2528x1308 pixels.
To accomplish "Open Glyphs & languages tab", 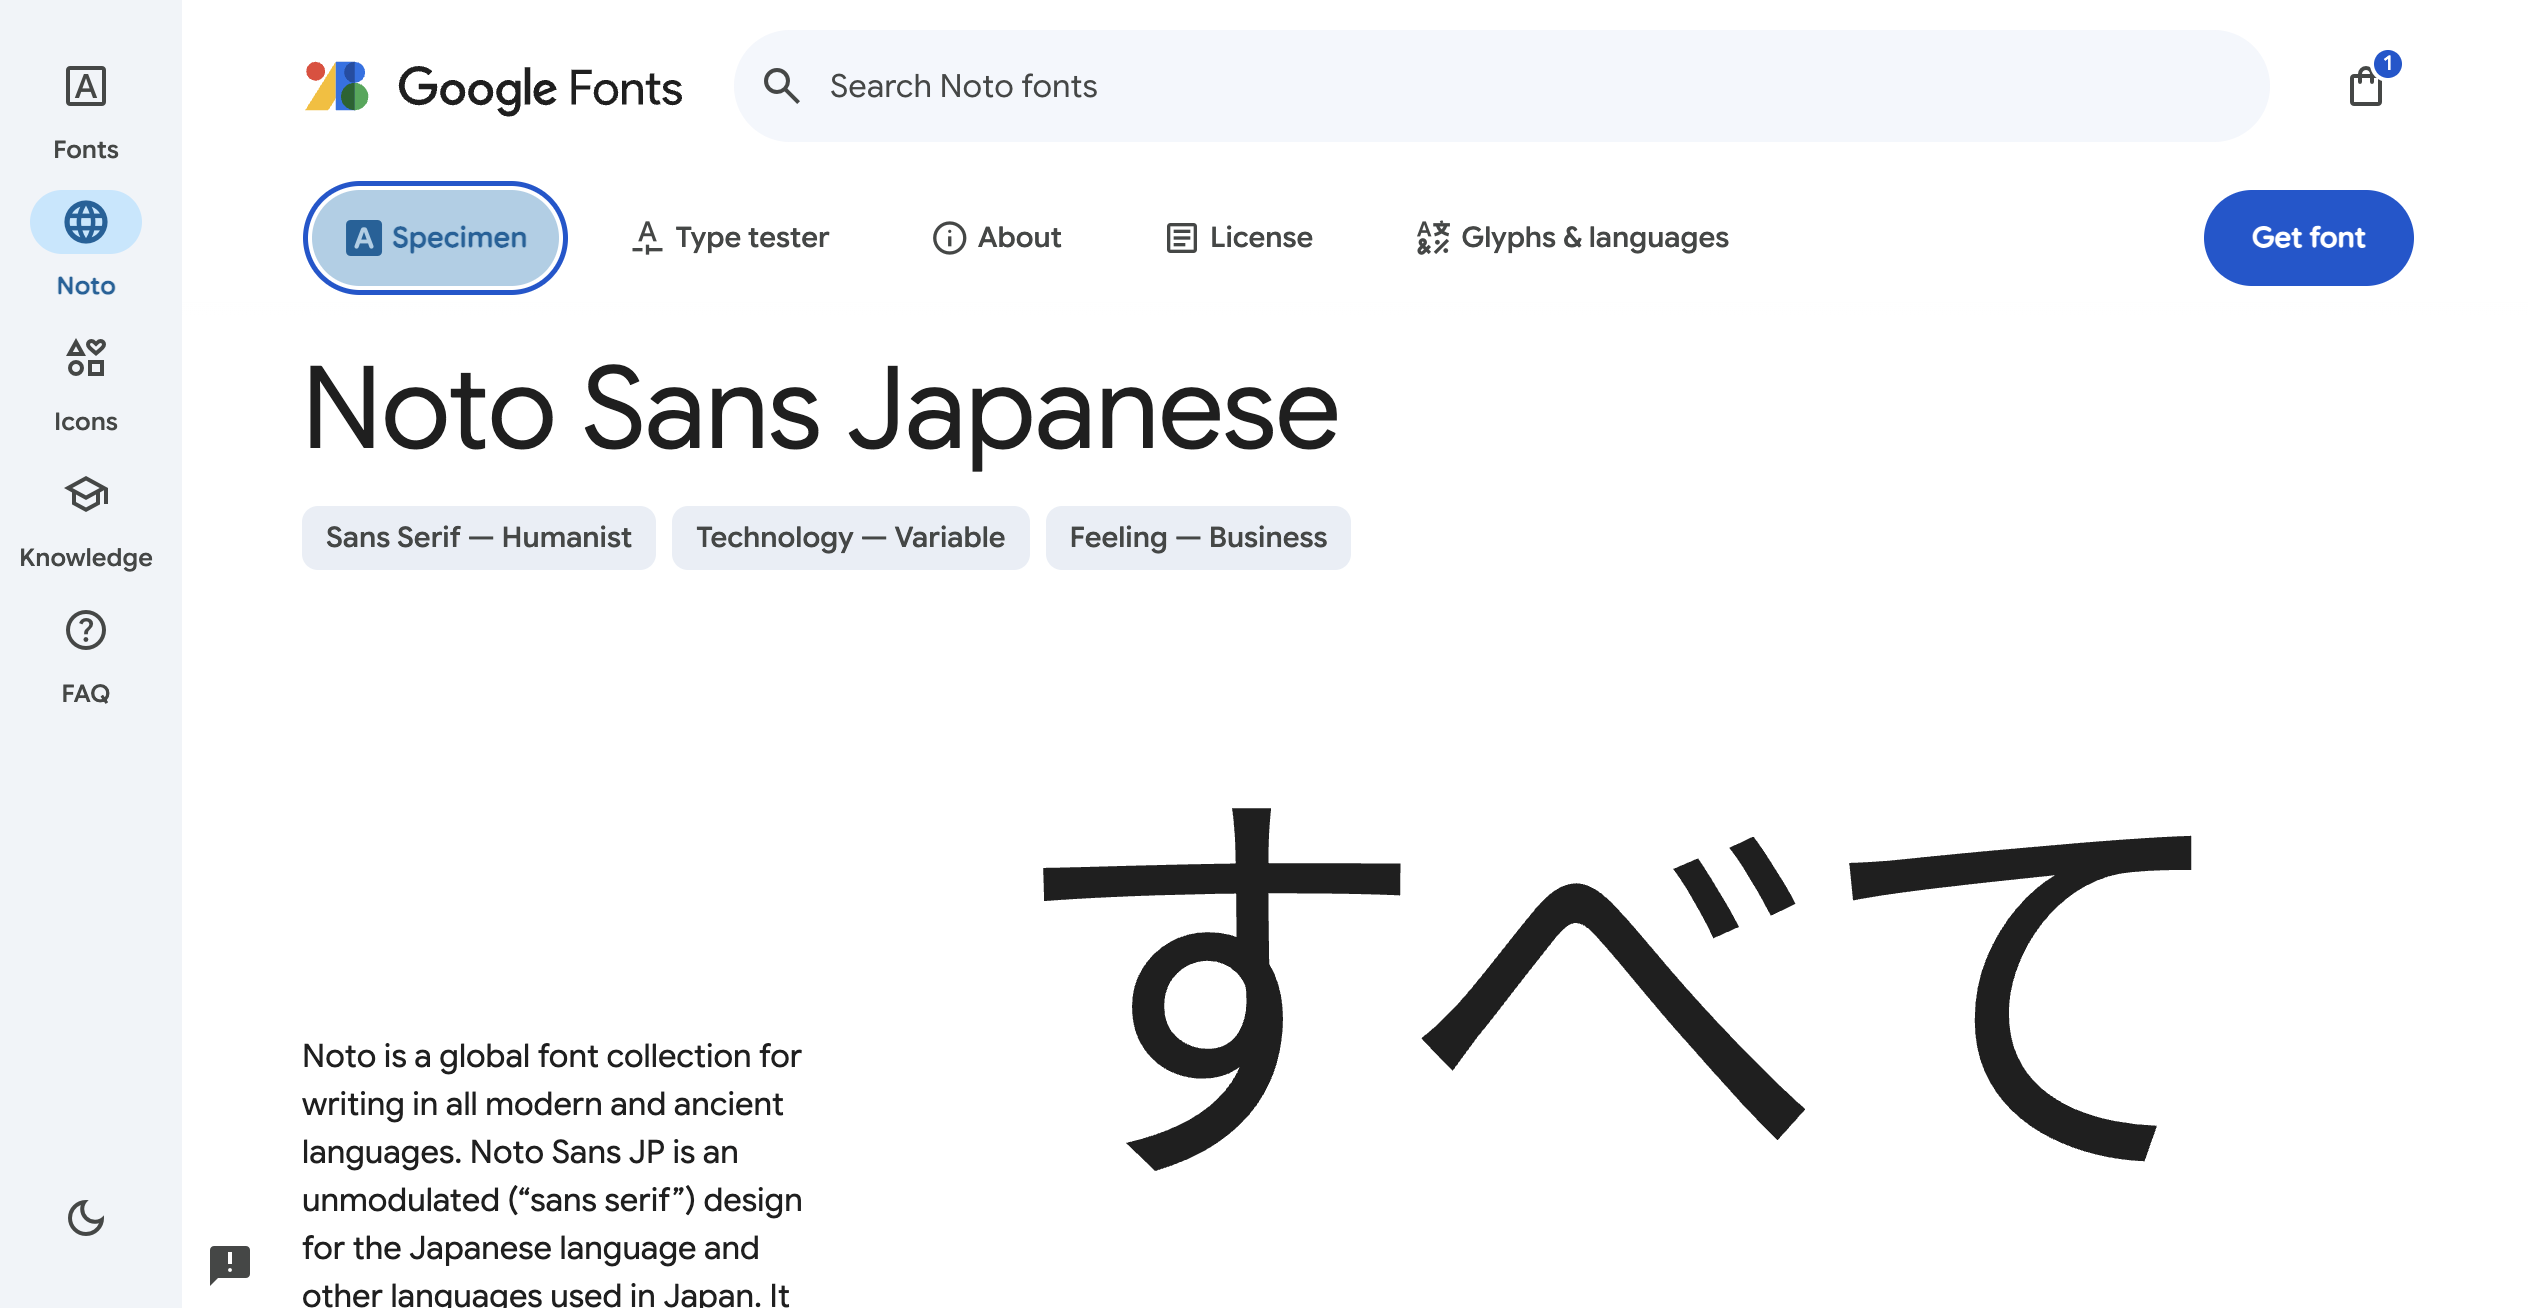I will click(x=1573, y=238).
